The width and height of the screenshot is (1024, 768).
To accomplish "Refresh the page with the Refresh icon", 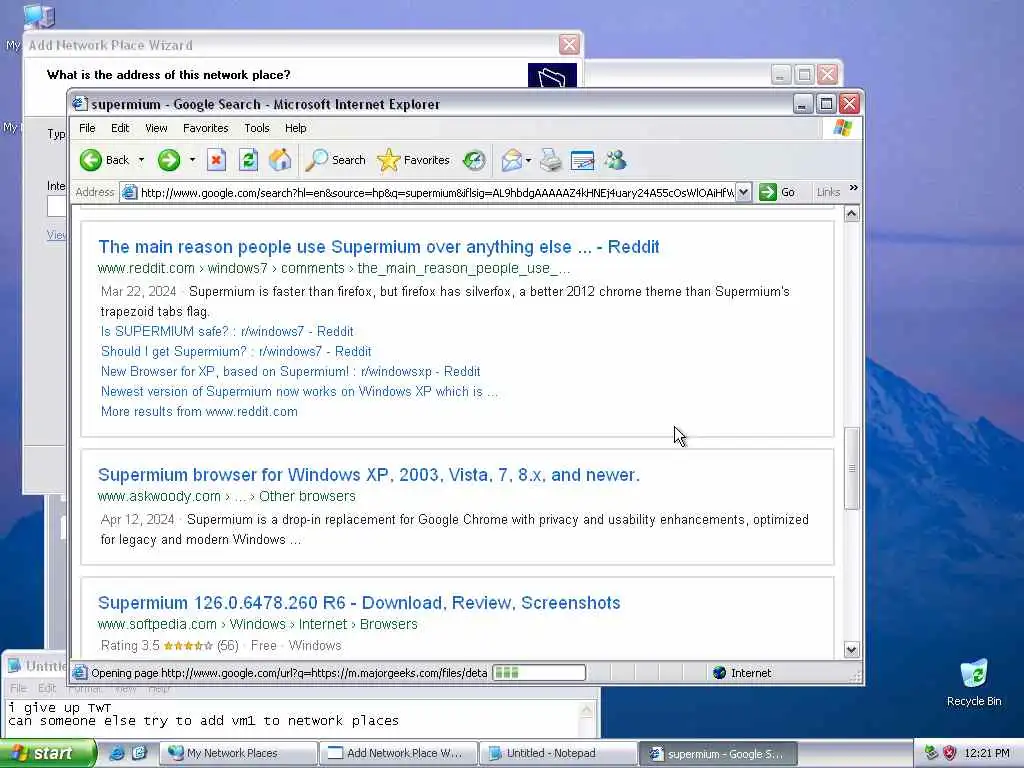I will tap(248, 160).
